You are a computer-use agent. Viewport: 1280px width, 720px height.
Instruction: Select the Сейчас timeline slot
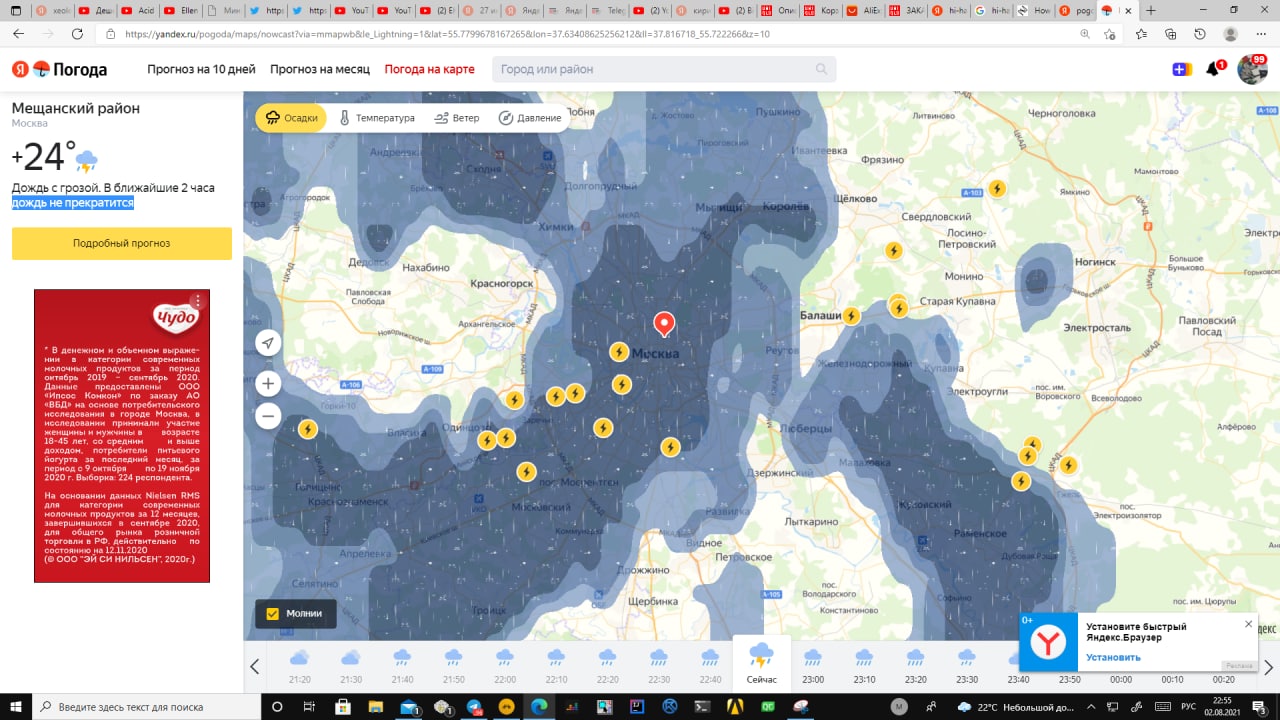761,664
